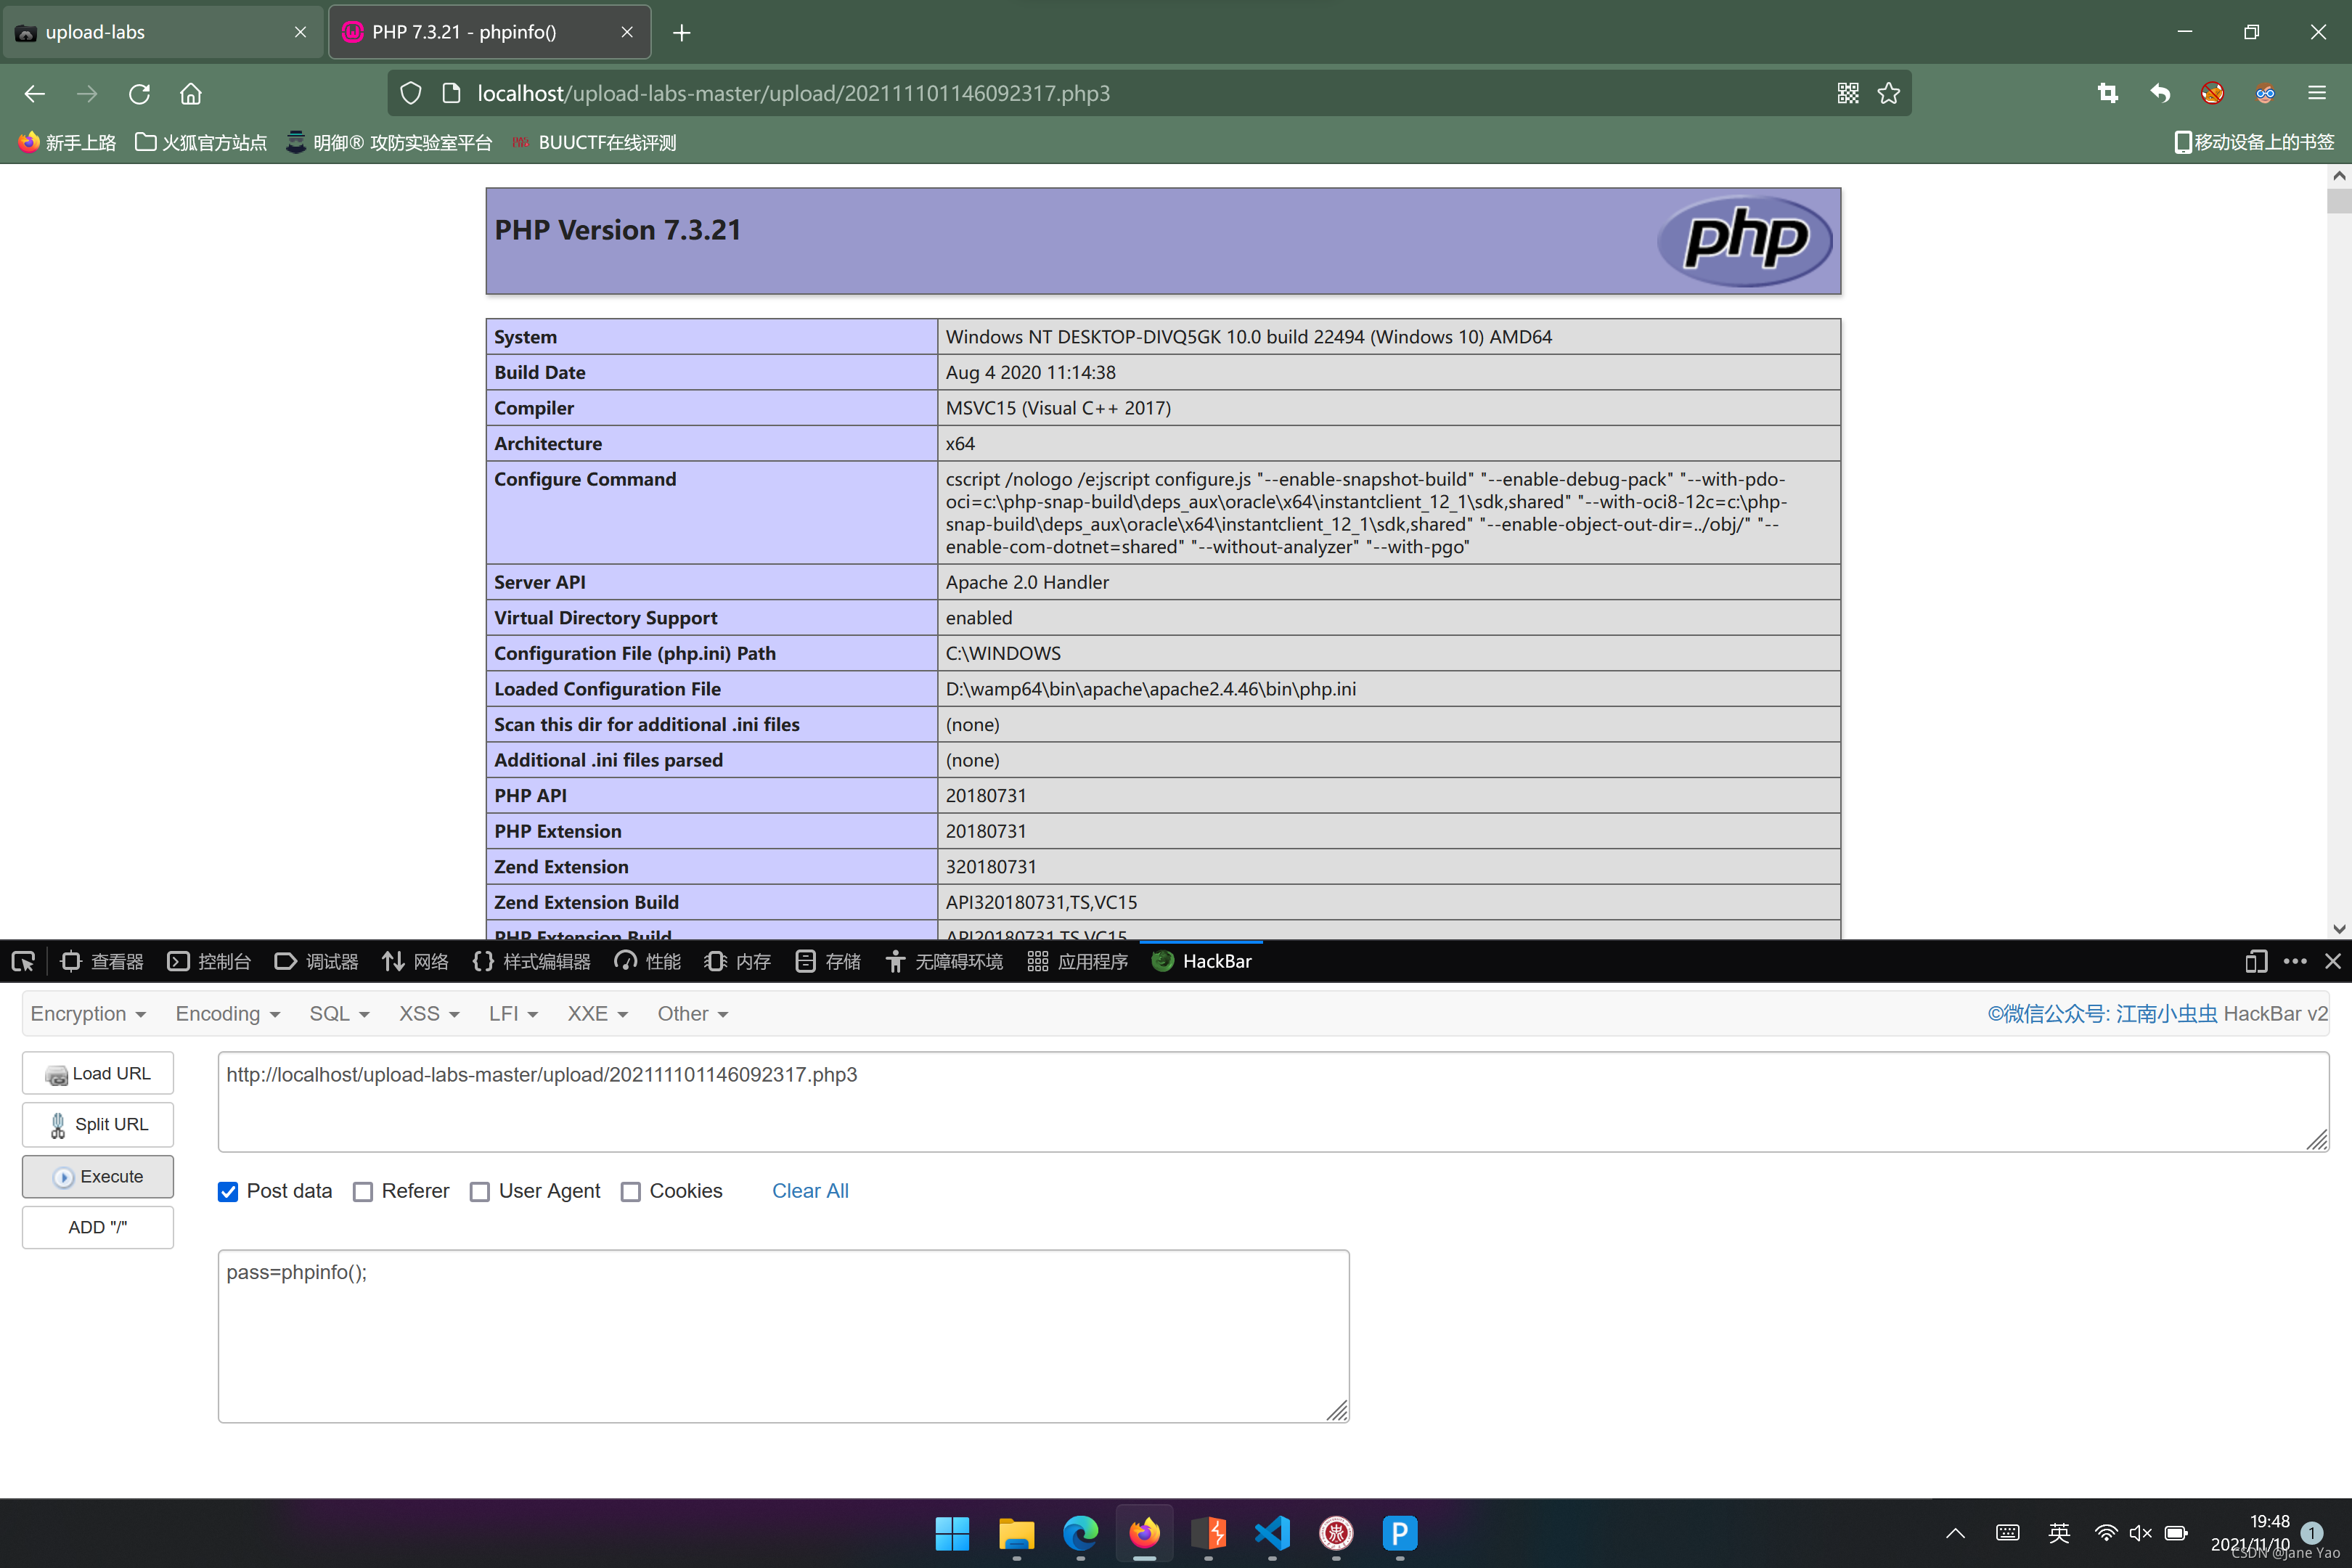2352x1568 pixels.
Task: Enable the Cookies checkbox
Action: click(630, 1191)
